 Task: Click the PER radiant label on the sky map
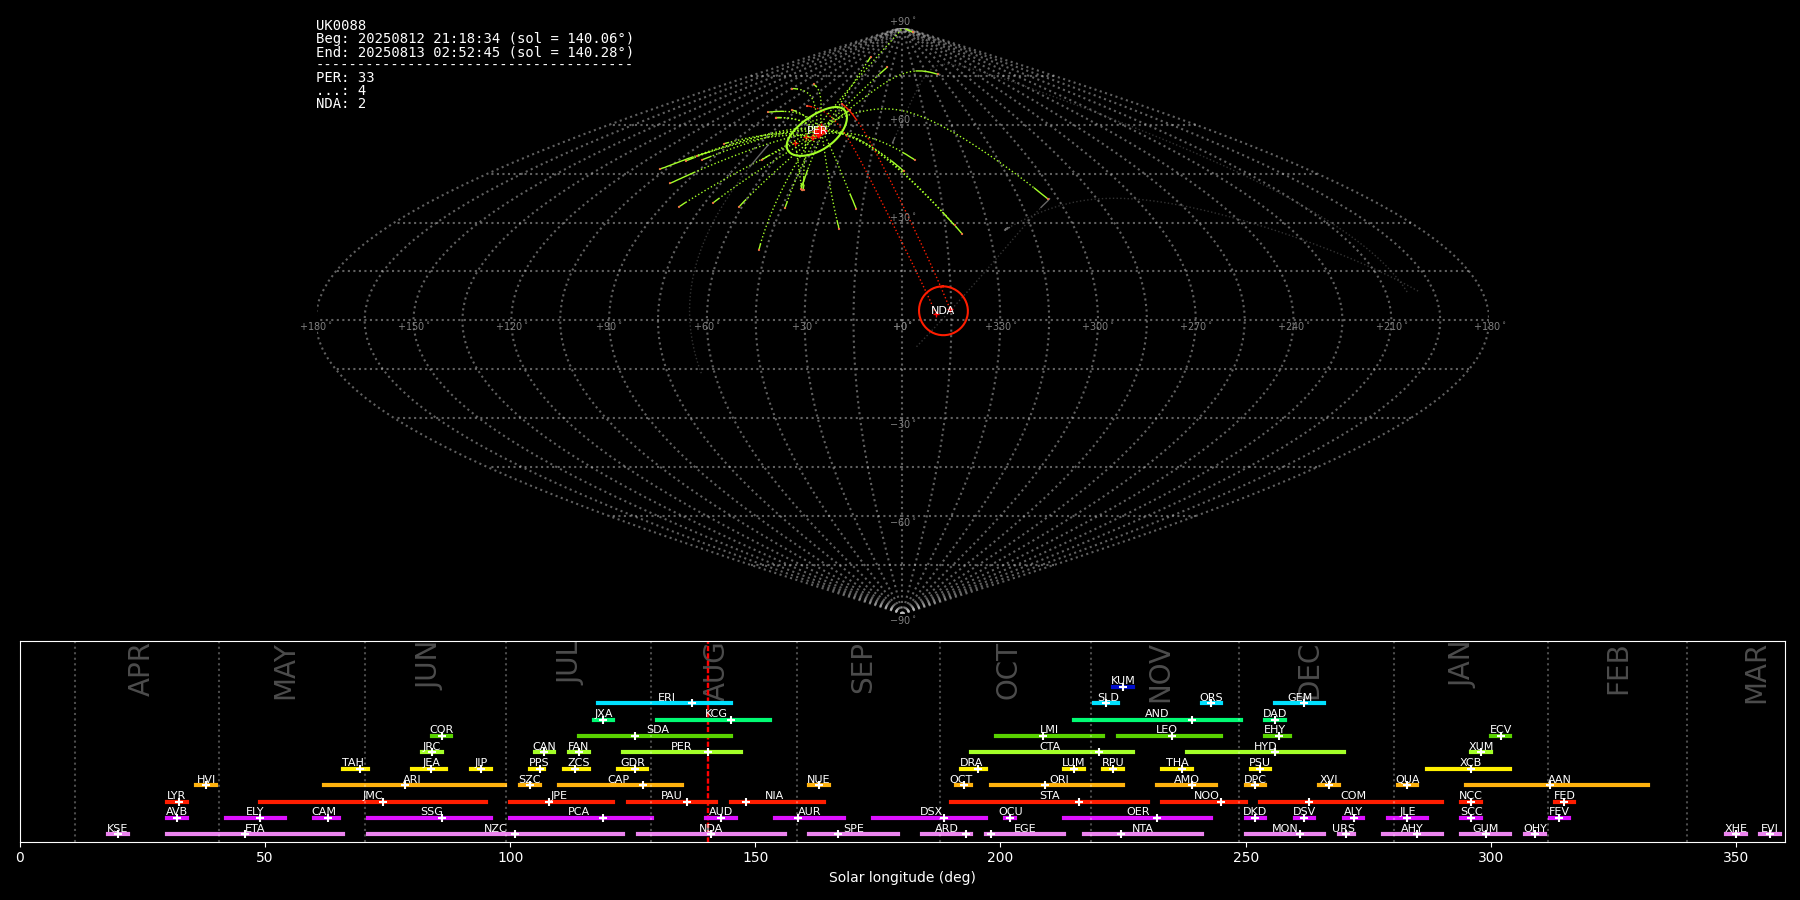click(x=817, y=131)
